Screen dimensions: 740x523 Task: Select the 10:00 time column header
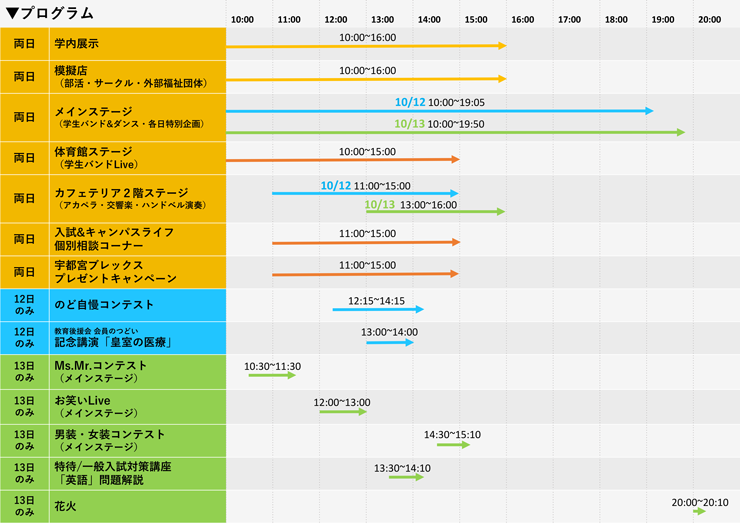click(x=242, y=19)
